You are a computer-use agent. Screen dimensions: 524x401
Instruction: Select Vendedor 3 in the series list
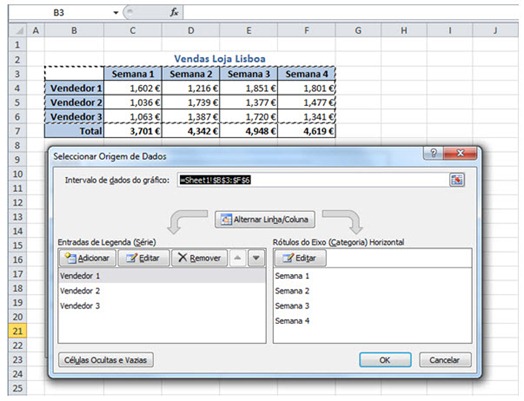click(162, 306)
